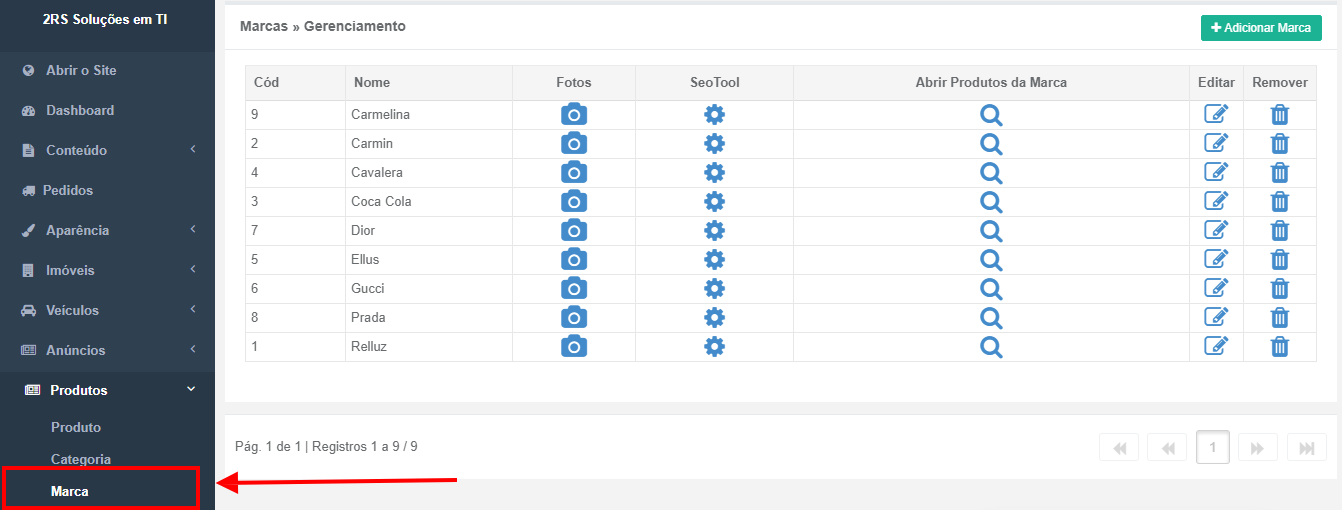Expand the Veículos sidebar menu
1342x510 pixels.
pyautogui.click(x=107, y=310)
